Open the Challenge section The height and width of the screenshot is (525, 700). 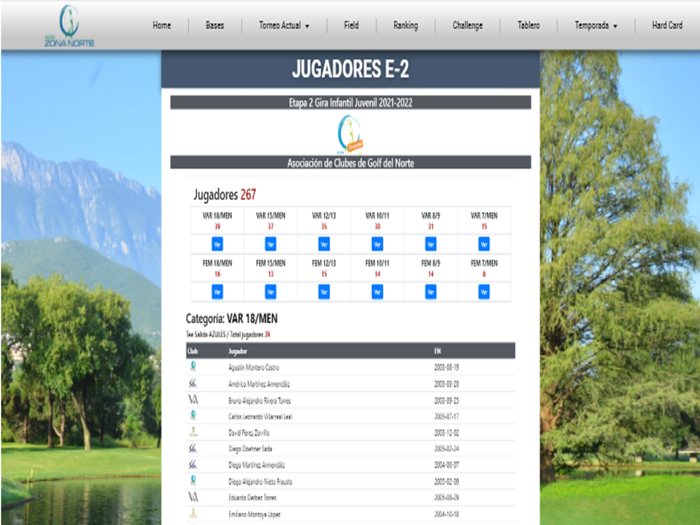coord(467,25)
